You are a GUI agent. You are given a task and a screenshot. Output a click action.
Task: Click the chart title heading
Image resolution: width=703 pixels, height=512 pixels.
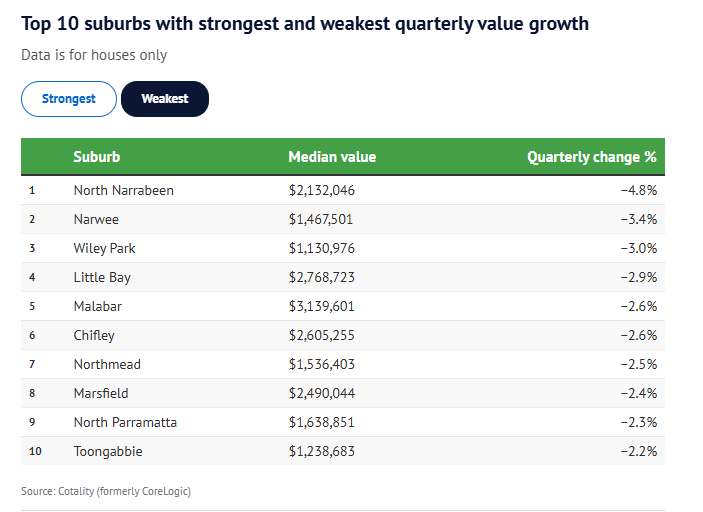coord(305,24)
